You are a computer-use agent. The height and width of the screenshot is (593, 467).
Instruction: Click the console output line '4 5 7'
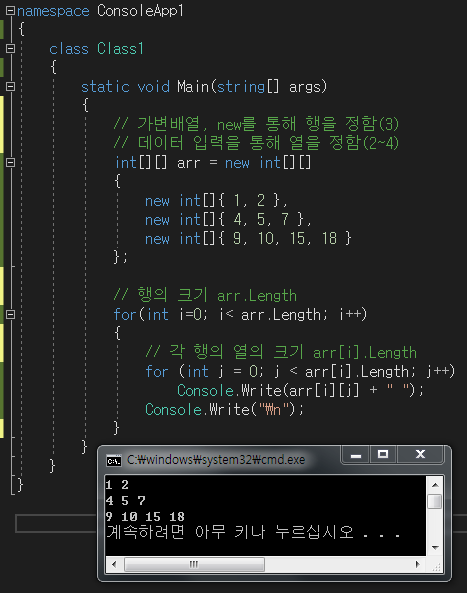pos(126,501)
